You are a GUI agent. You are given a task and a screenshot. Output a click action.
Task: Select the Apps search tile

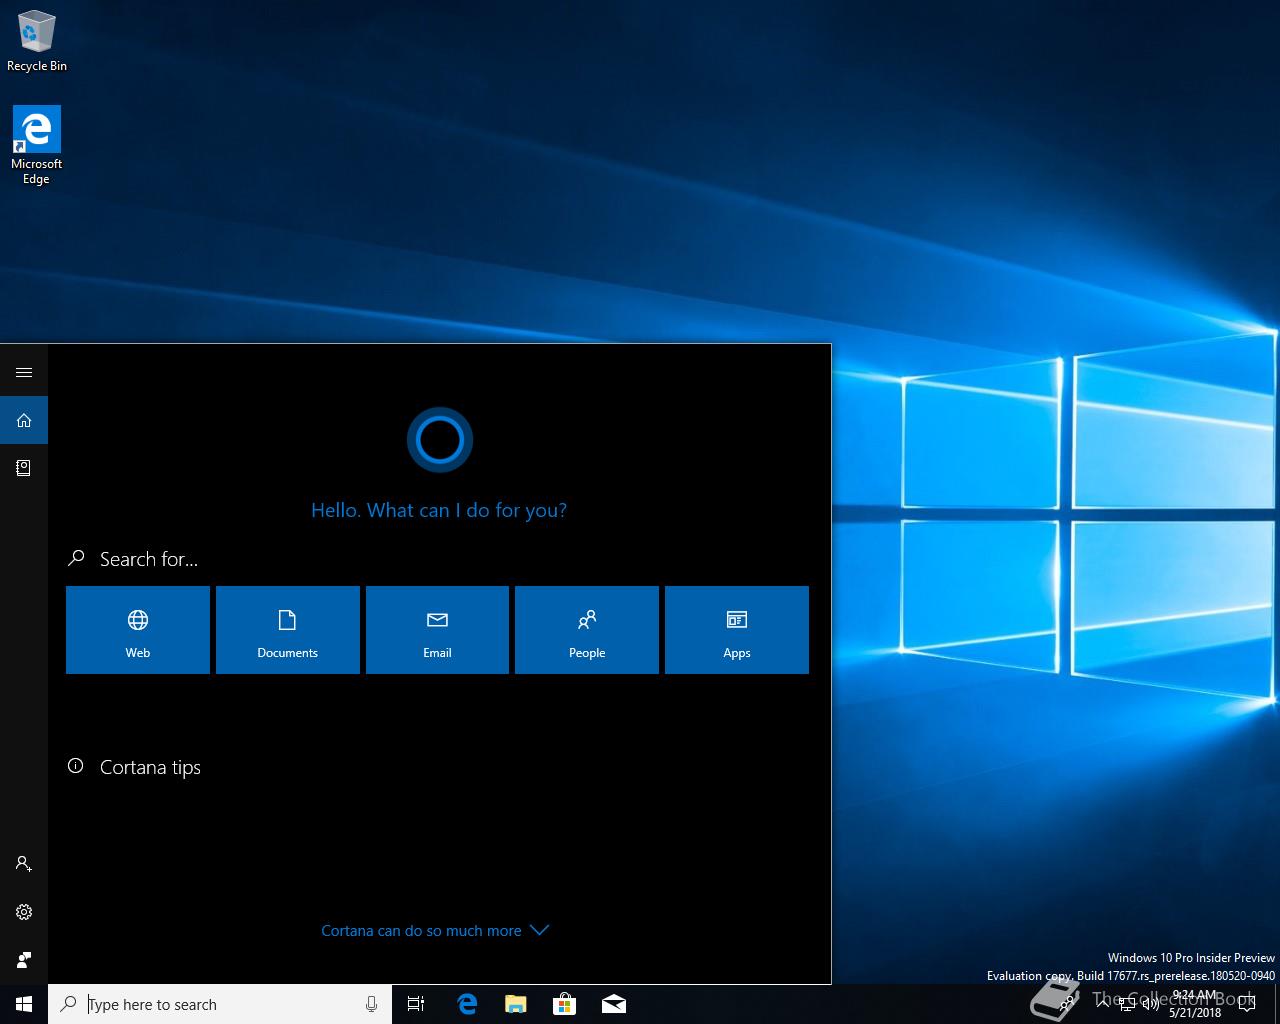[x=737, y=630]
